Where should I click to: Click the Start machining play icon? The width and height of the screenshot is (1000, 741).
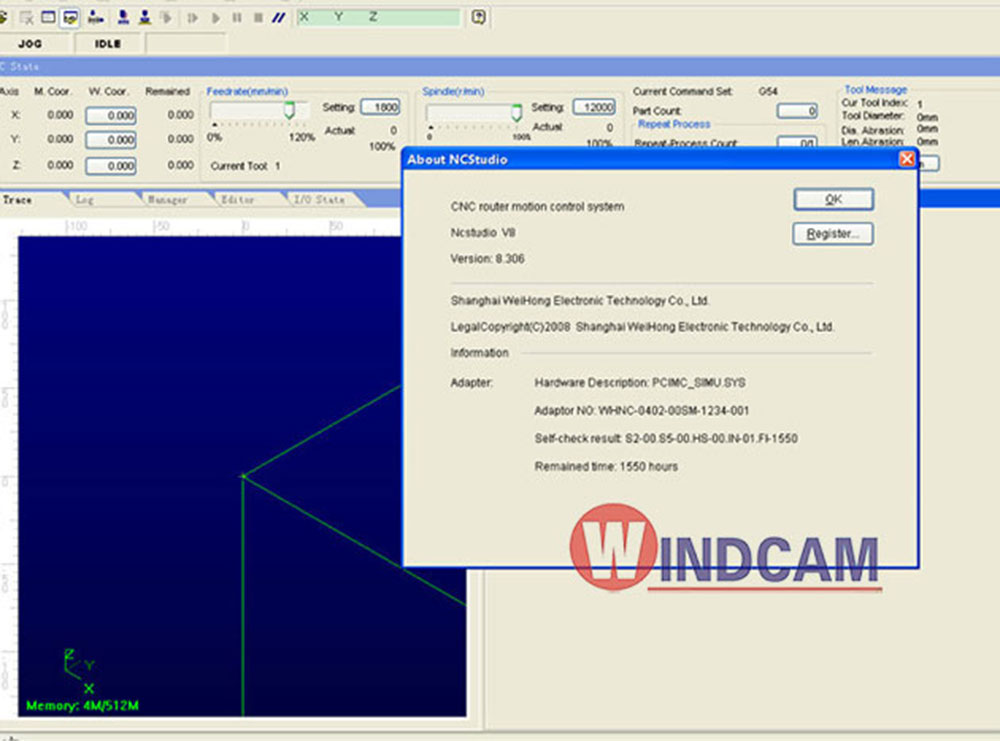(215, 17)
